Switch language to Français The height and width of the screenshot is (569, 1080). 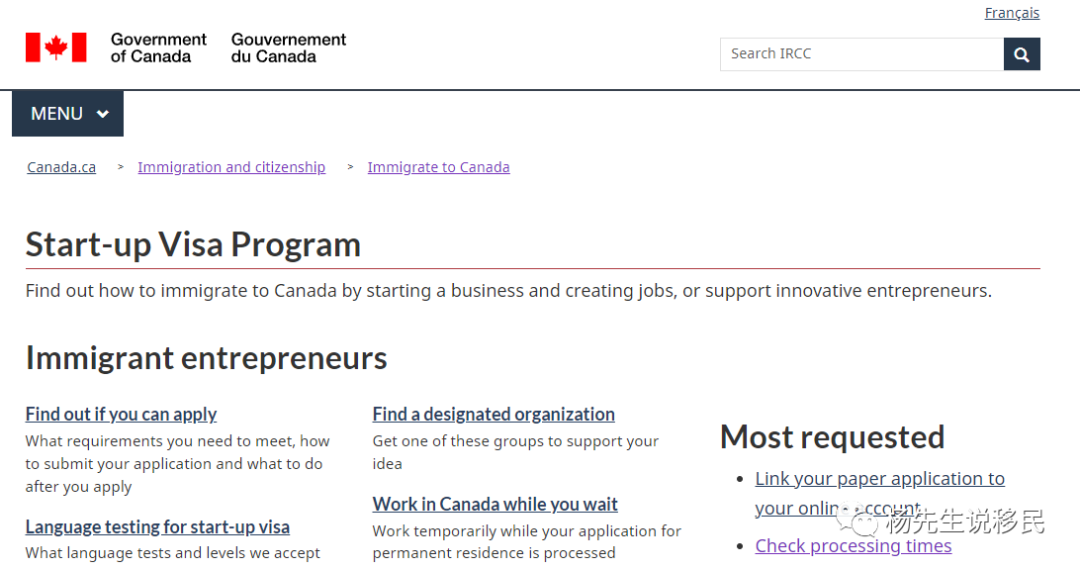(1012, 13)
